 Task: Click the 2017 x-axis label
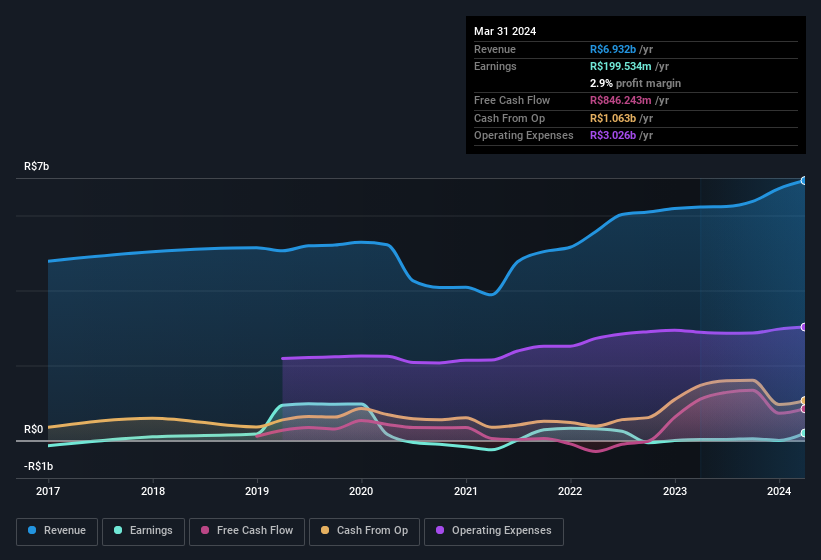(48, 491)
